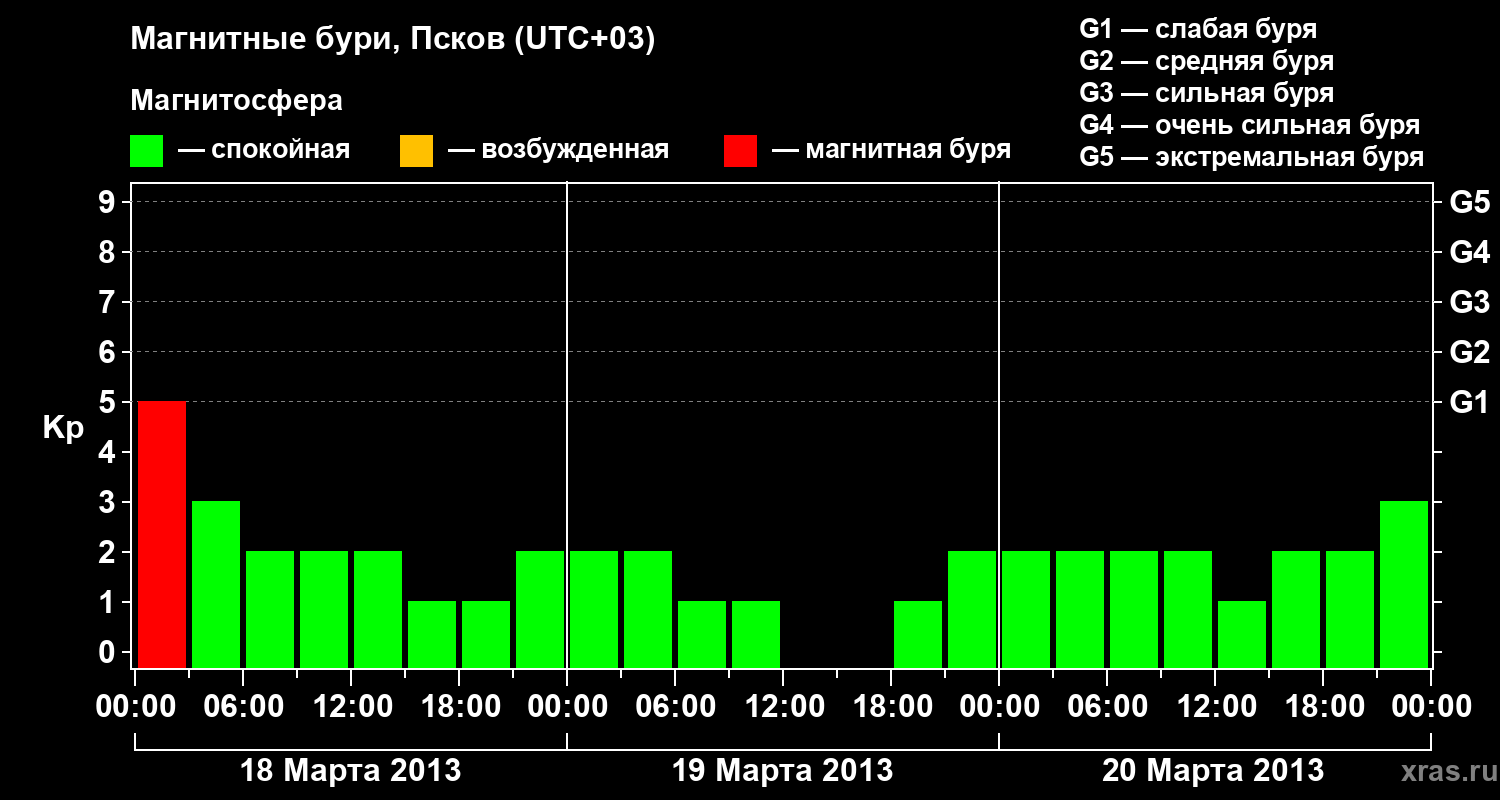Click 'G2 — средняя буря' legend line
Screen dimensions: 1500x800
[1206, 61]
